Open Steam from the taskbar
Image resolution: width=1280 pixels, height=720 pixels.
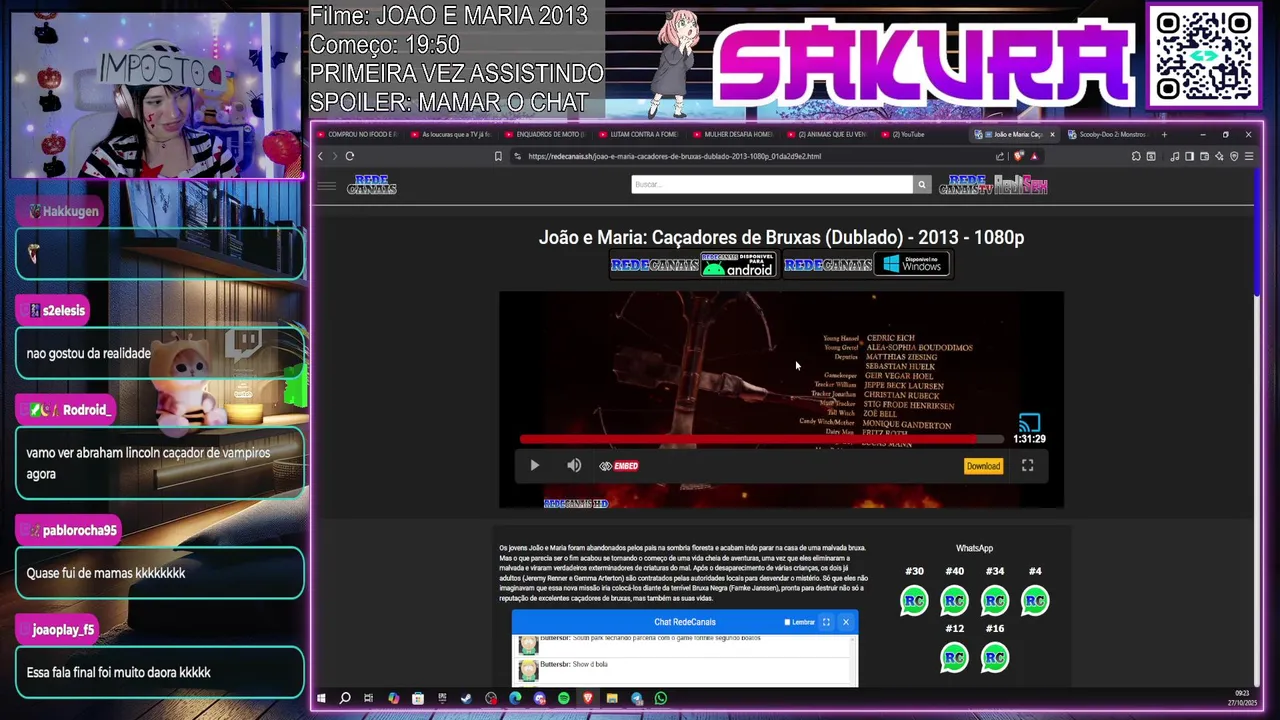click(x=466, y=698)
